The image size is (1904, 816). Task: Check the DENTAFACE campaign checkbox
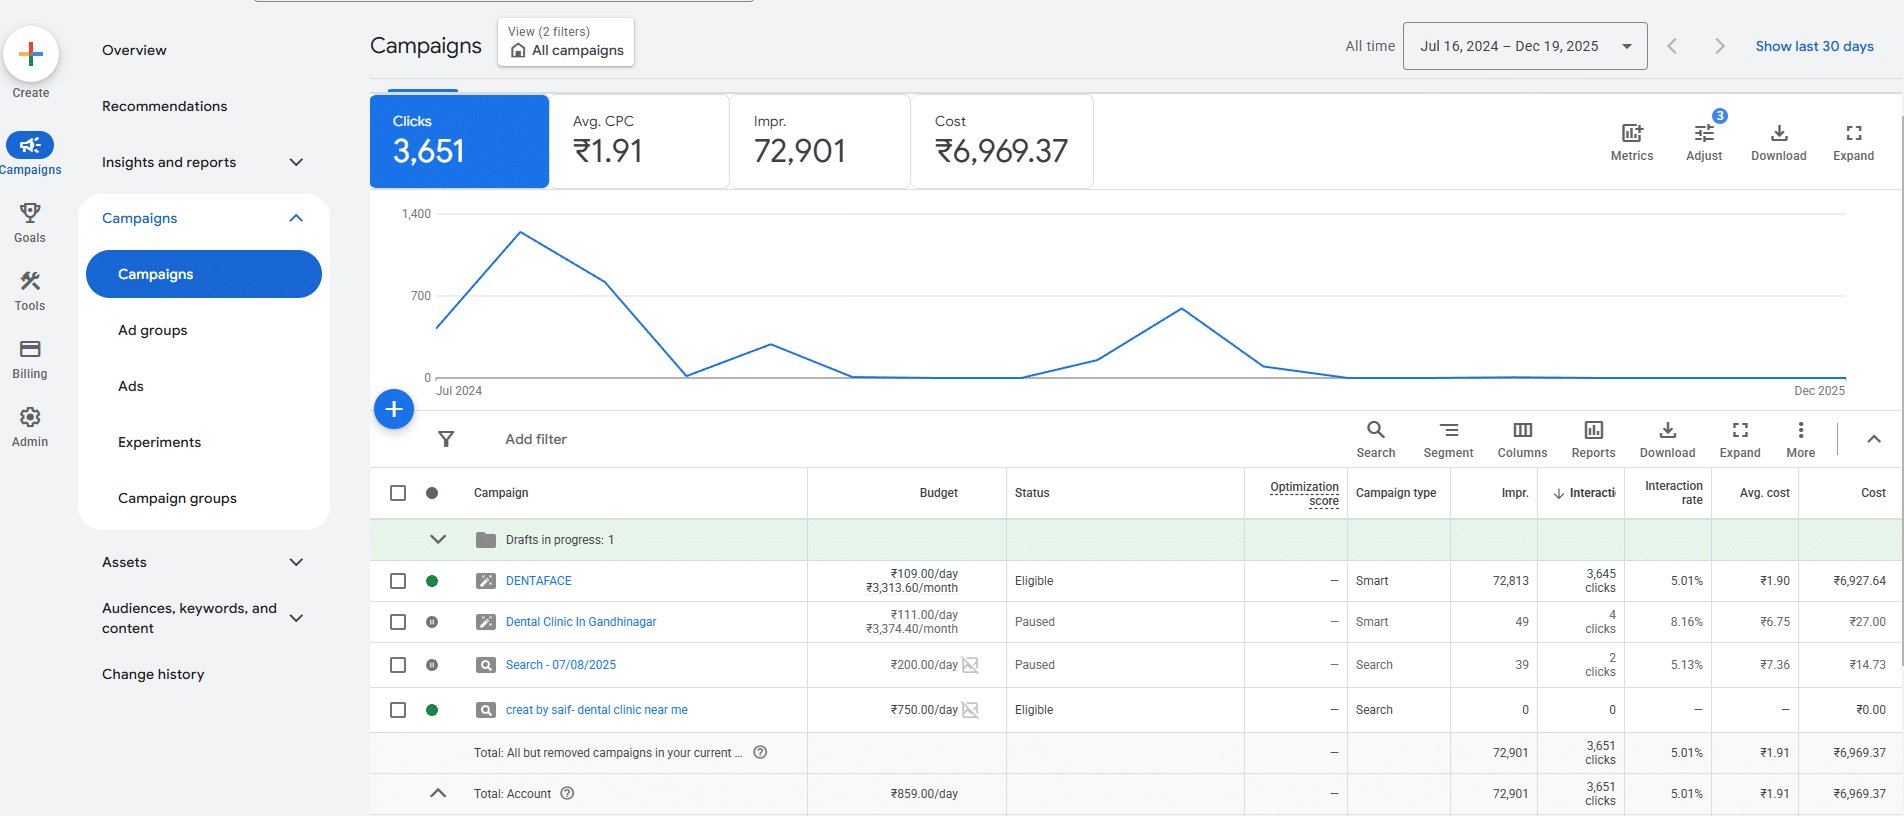(x=398, y=581)
